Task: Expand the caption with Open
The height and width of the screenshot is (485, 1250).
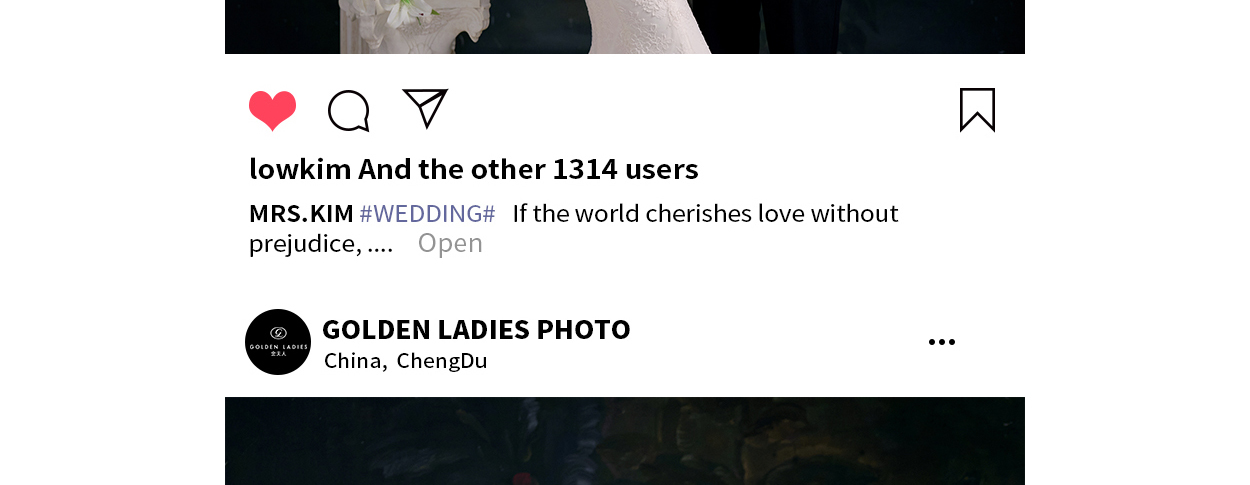Action: (x=450, y=243)
